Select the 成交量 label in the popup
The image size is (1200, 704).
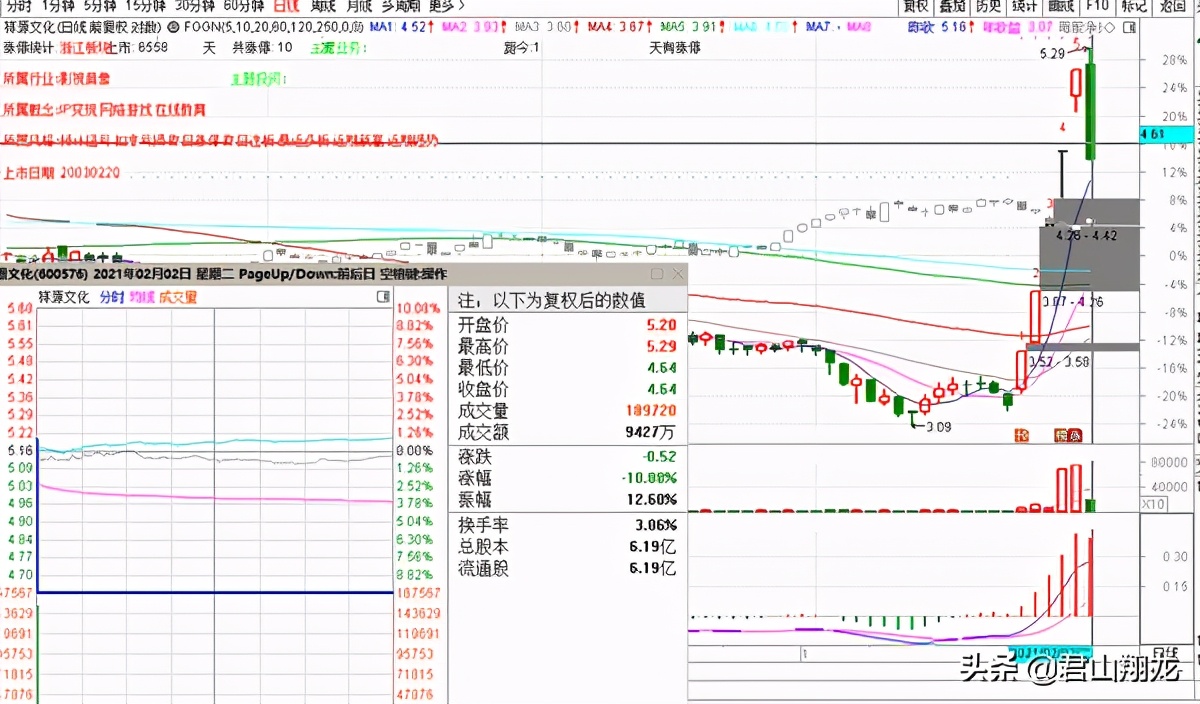pos(179,297)
